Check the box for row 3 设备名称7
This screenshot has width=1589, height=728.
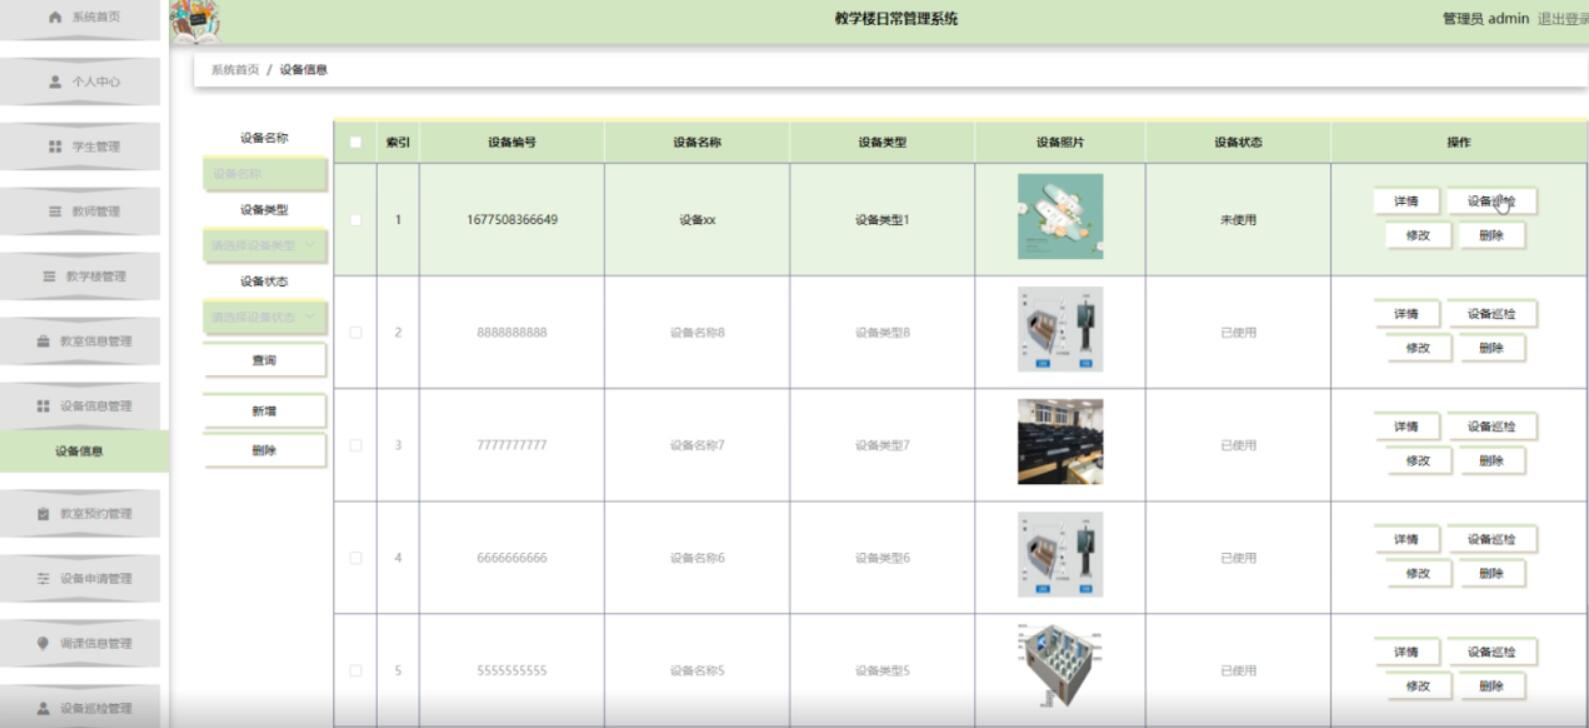pyautogui.click(x=355, y=445)
